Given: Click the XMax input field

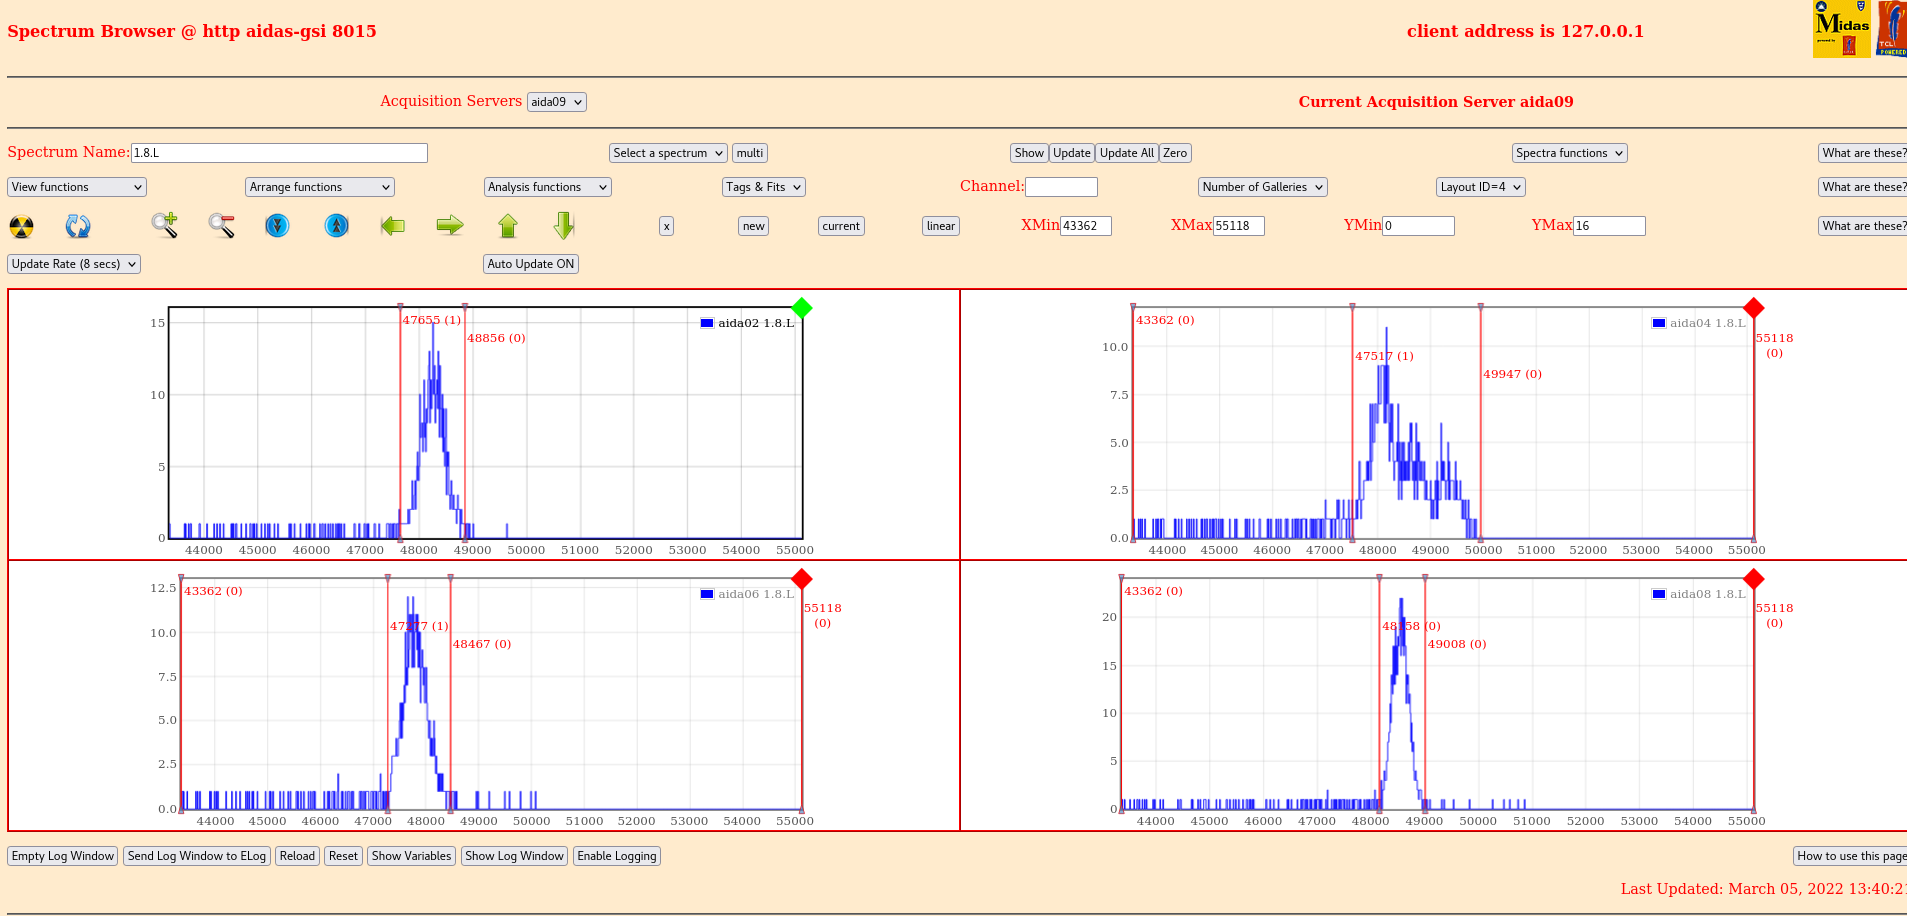Looking at the screenshot, I should pyautogui.click(x=1239, y=226).
